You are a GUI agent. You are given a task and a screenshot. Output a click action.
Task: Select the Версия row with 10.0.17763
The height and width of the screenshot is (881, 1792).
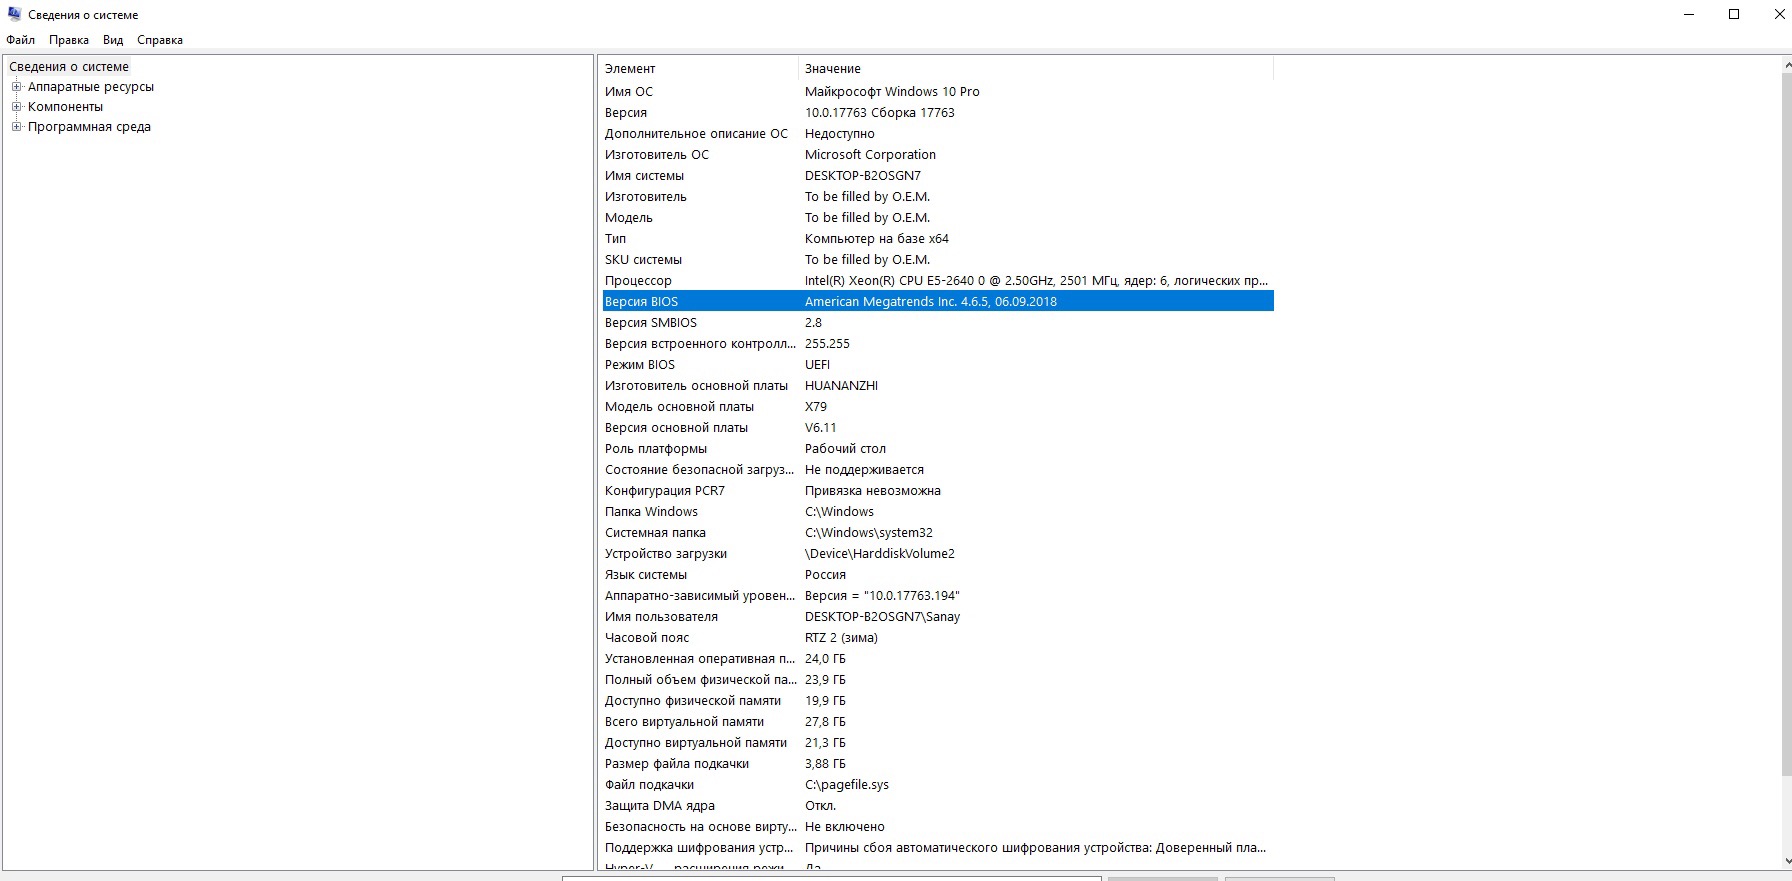tap(936, 113)
